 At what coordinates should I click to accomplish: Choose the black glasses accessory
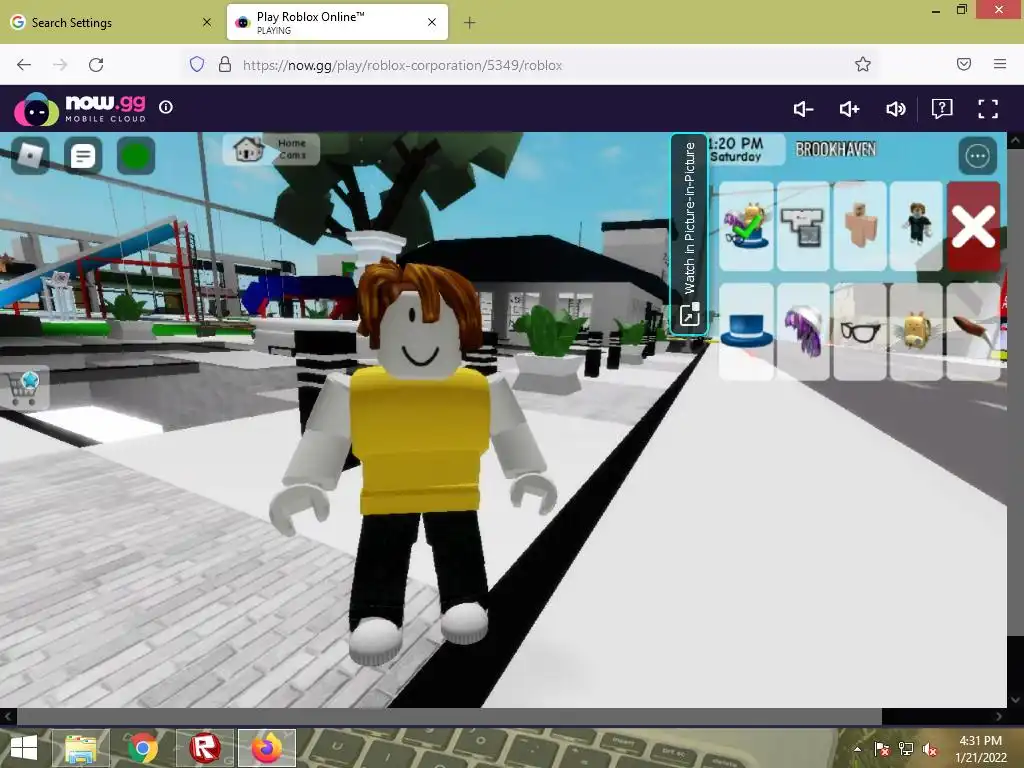tap(860, 332)
